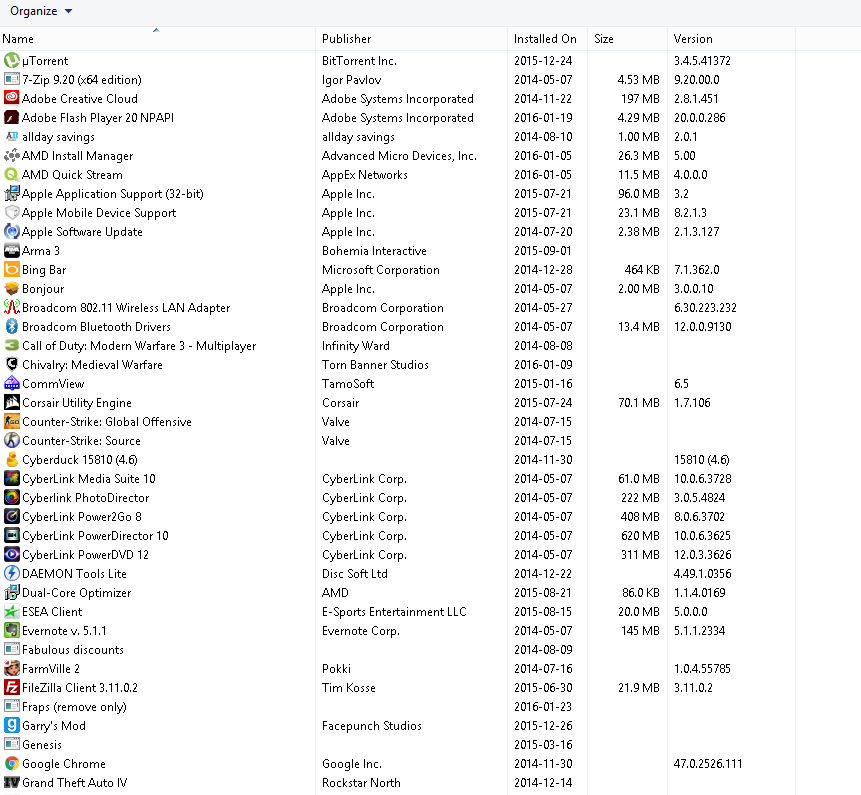Screen dimensions: 861x795
Task: Open the Organize dropdown menu
Action: [41, 11]
